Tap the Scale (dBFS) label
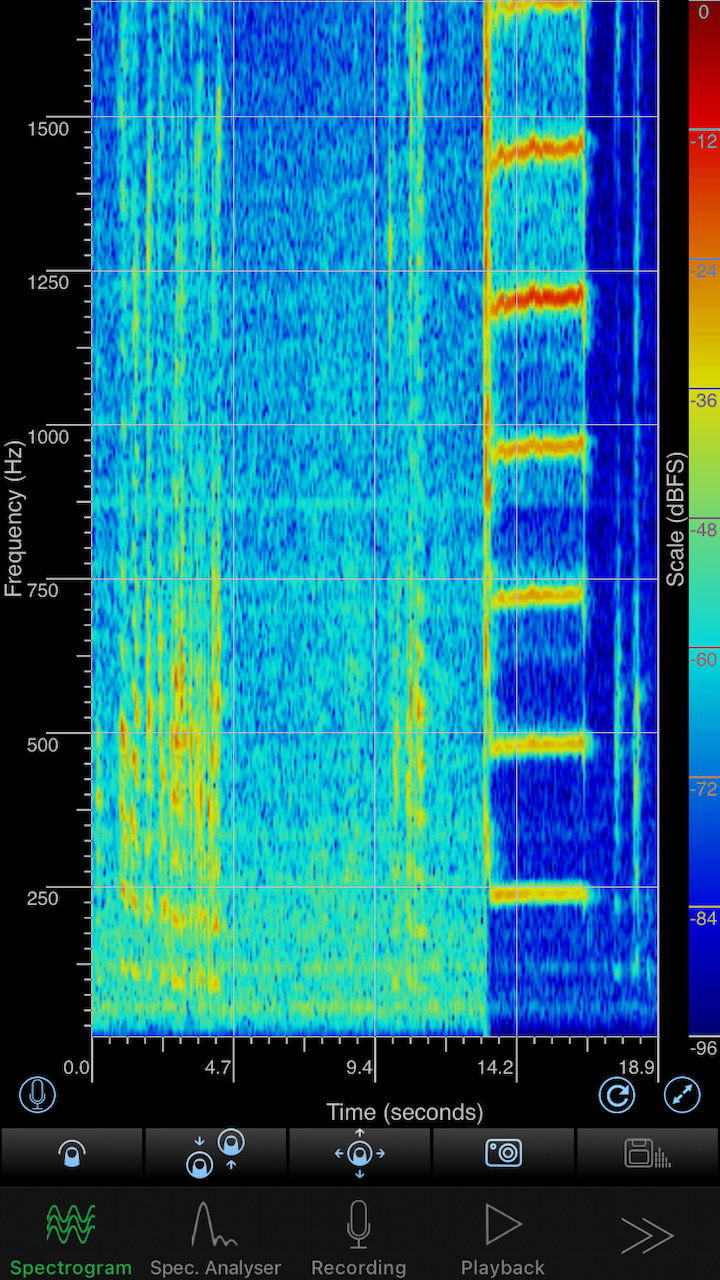The width and height of the screenshot is (720, 1280). pyautogui.click(x=677, y=518)
